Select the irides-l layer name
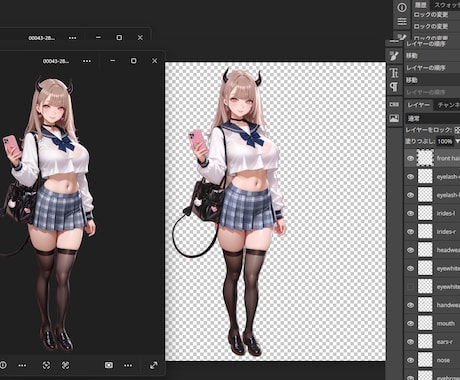460x380 pixels. point(446,213)
